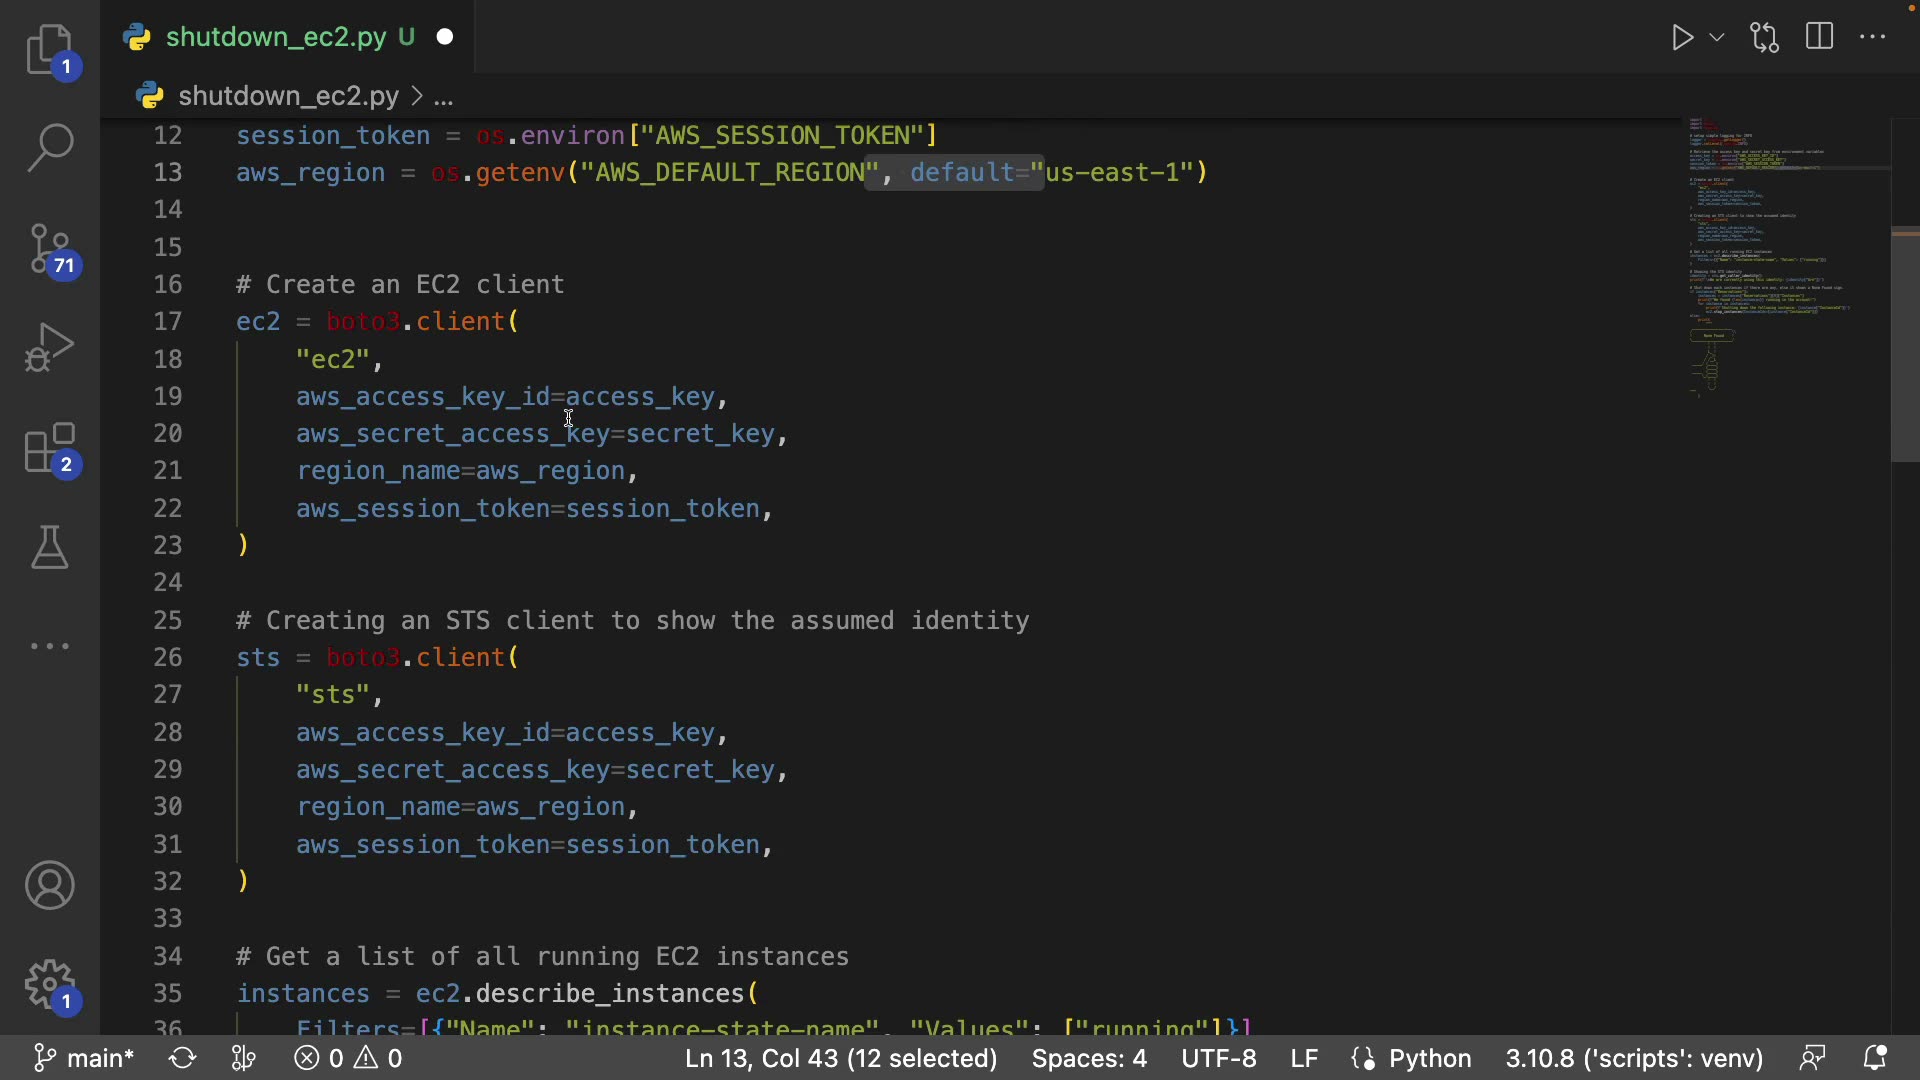The image size is (1920, 1080).
Task: Expand the breadcrumb ellipsis after shutdown_ec2.py
Action: point(445,97)
